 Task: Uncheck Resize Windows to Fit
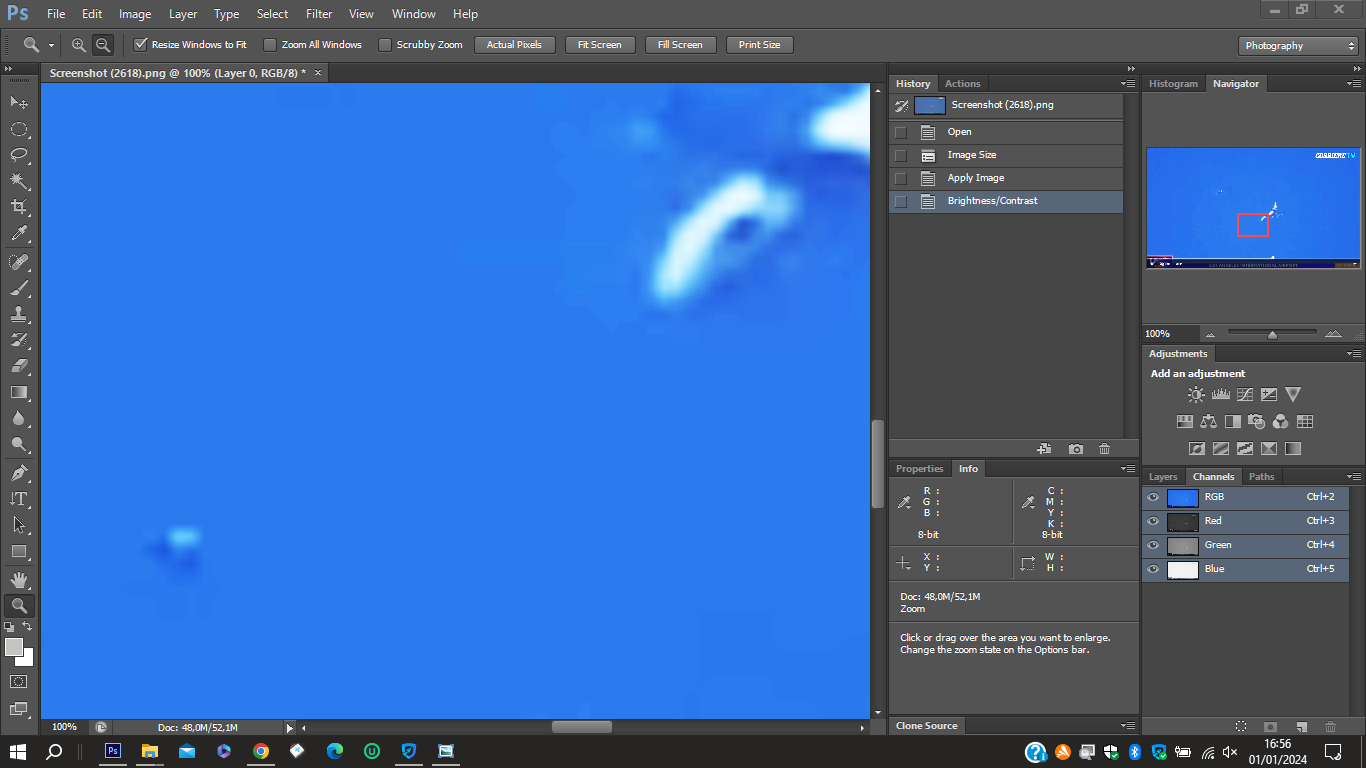(x=141, y=45)
